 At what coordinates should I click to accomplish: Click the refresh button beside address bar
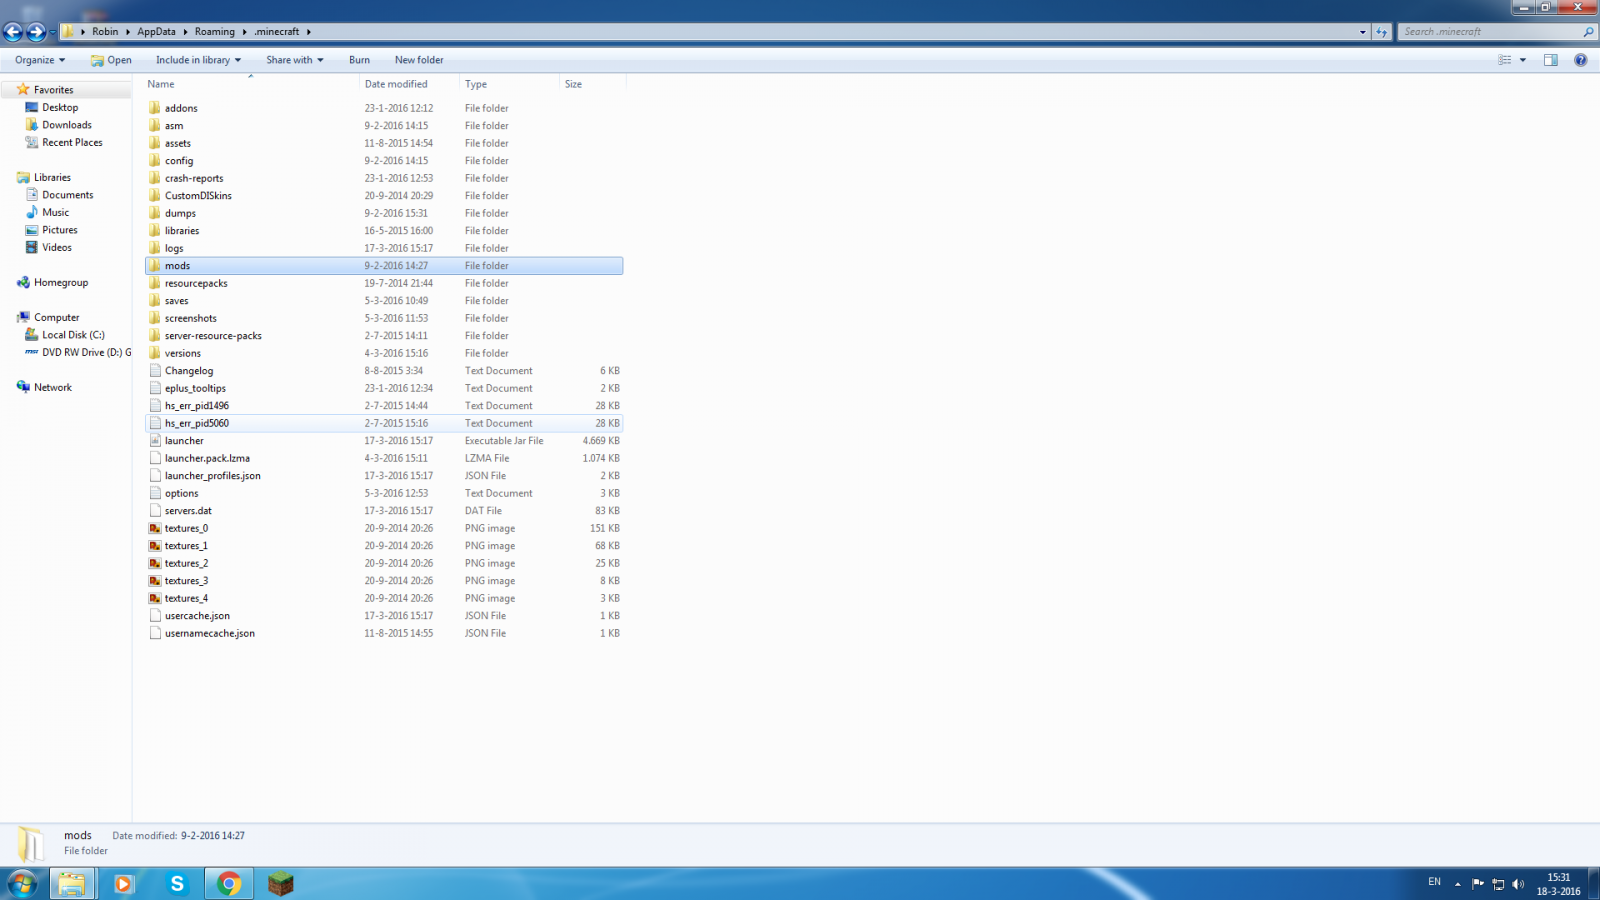[x=1382, y=32]
